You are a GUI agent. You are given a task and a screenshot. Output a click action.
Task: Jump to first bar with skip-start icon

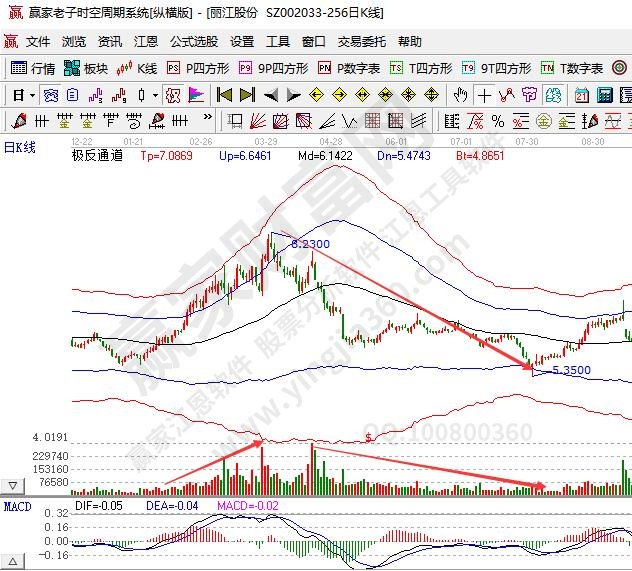click(x=223, y=95)
